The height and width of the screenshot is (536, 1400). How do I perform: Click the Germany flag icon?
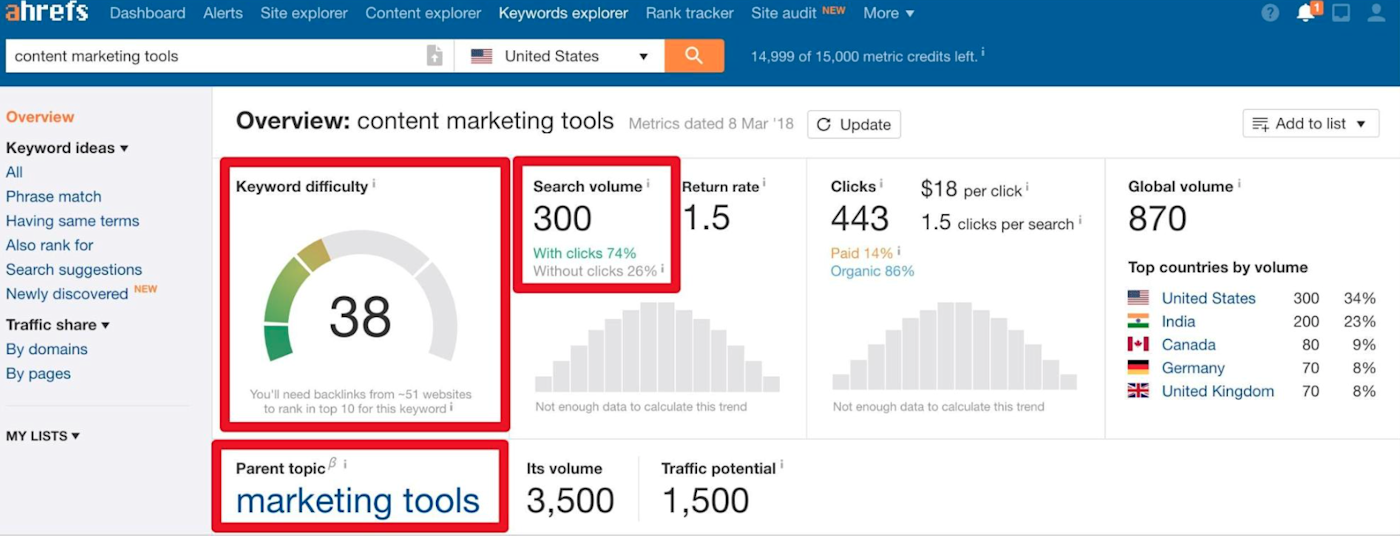click(x=1138, y=367)
